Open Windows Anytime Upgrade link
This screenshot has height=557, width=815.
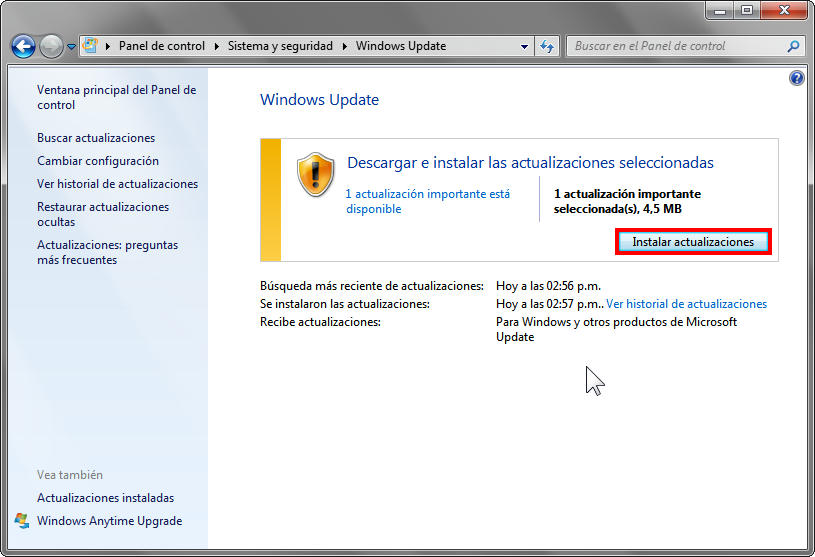click(x=110, y=521)
